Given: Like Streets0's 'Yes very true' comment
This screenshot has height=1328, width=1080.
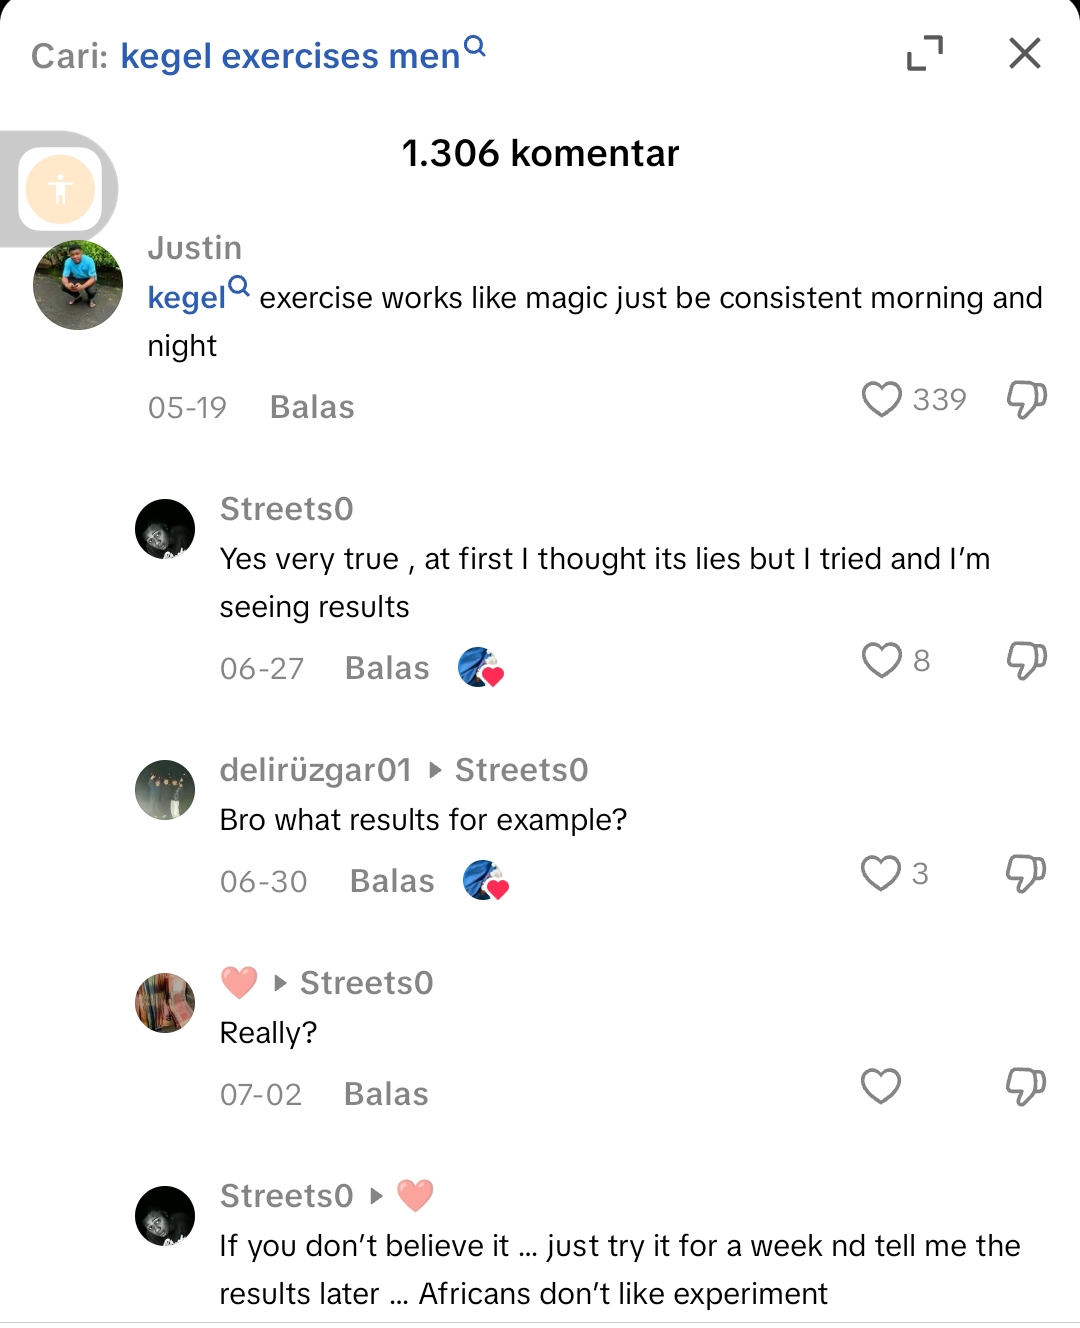Looking at the screenshot, I should 881,661.
